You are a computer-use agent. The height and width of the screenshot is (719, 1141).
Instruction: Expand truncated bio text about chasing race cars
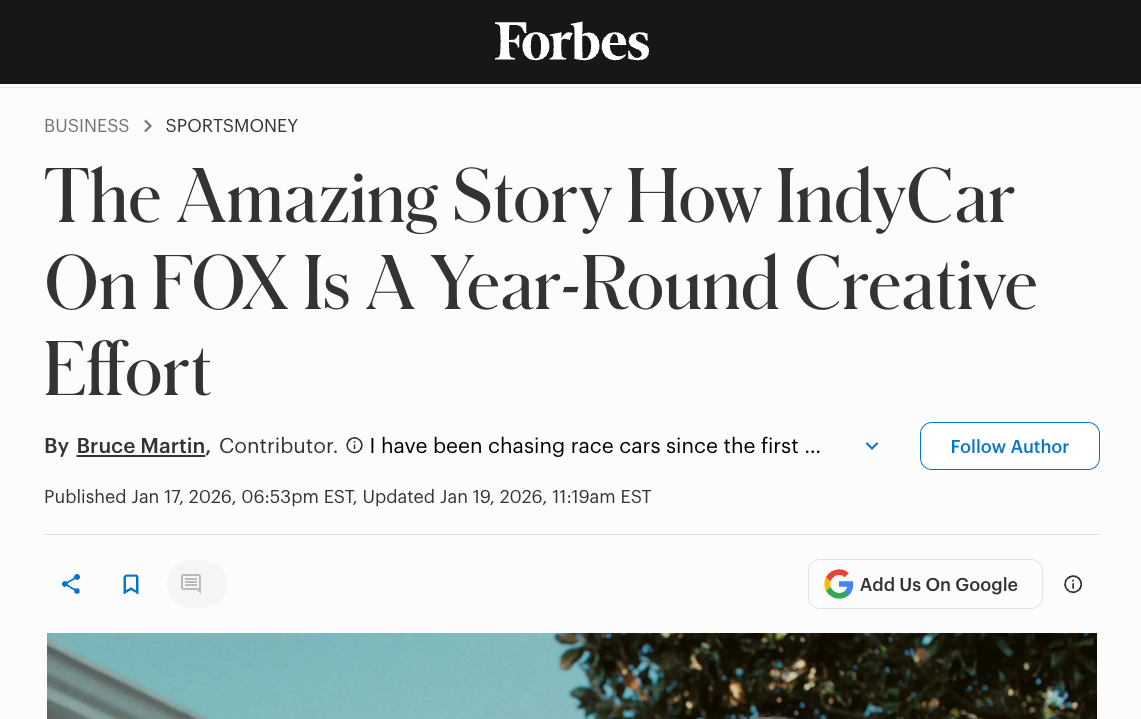(x=595, y=445)
